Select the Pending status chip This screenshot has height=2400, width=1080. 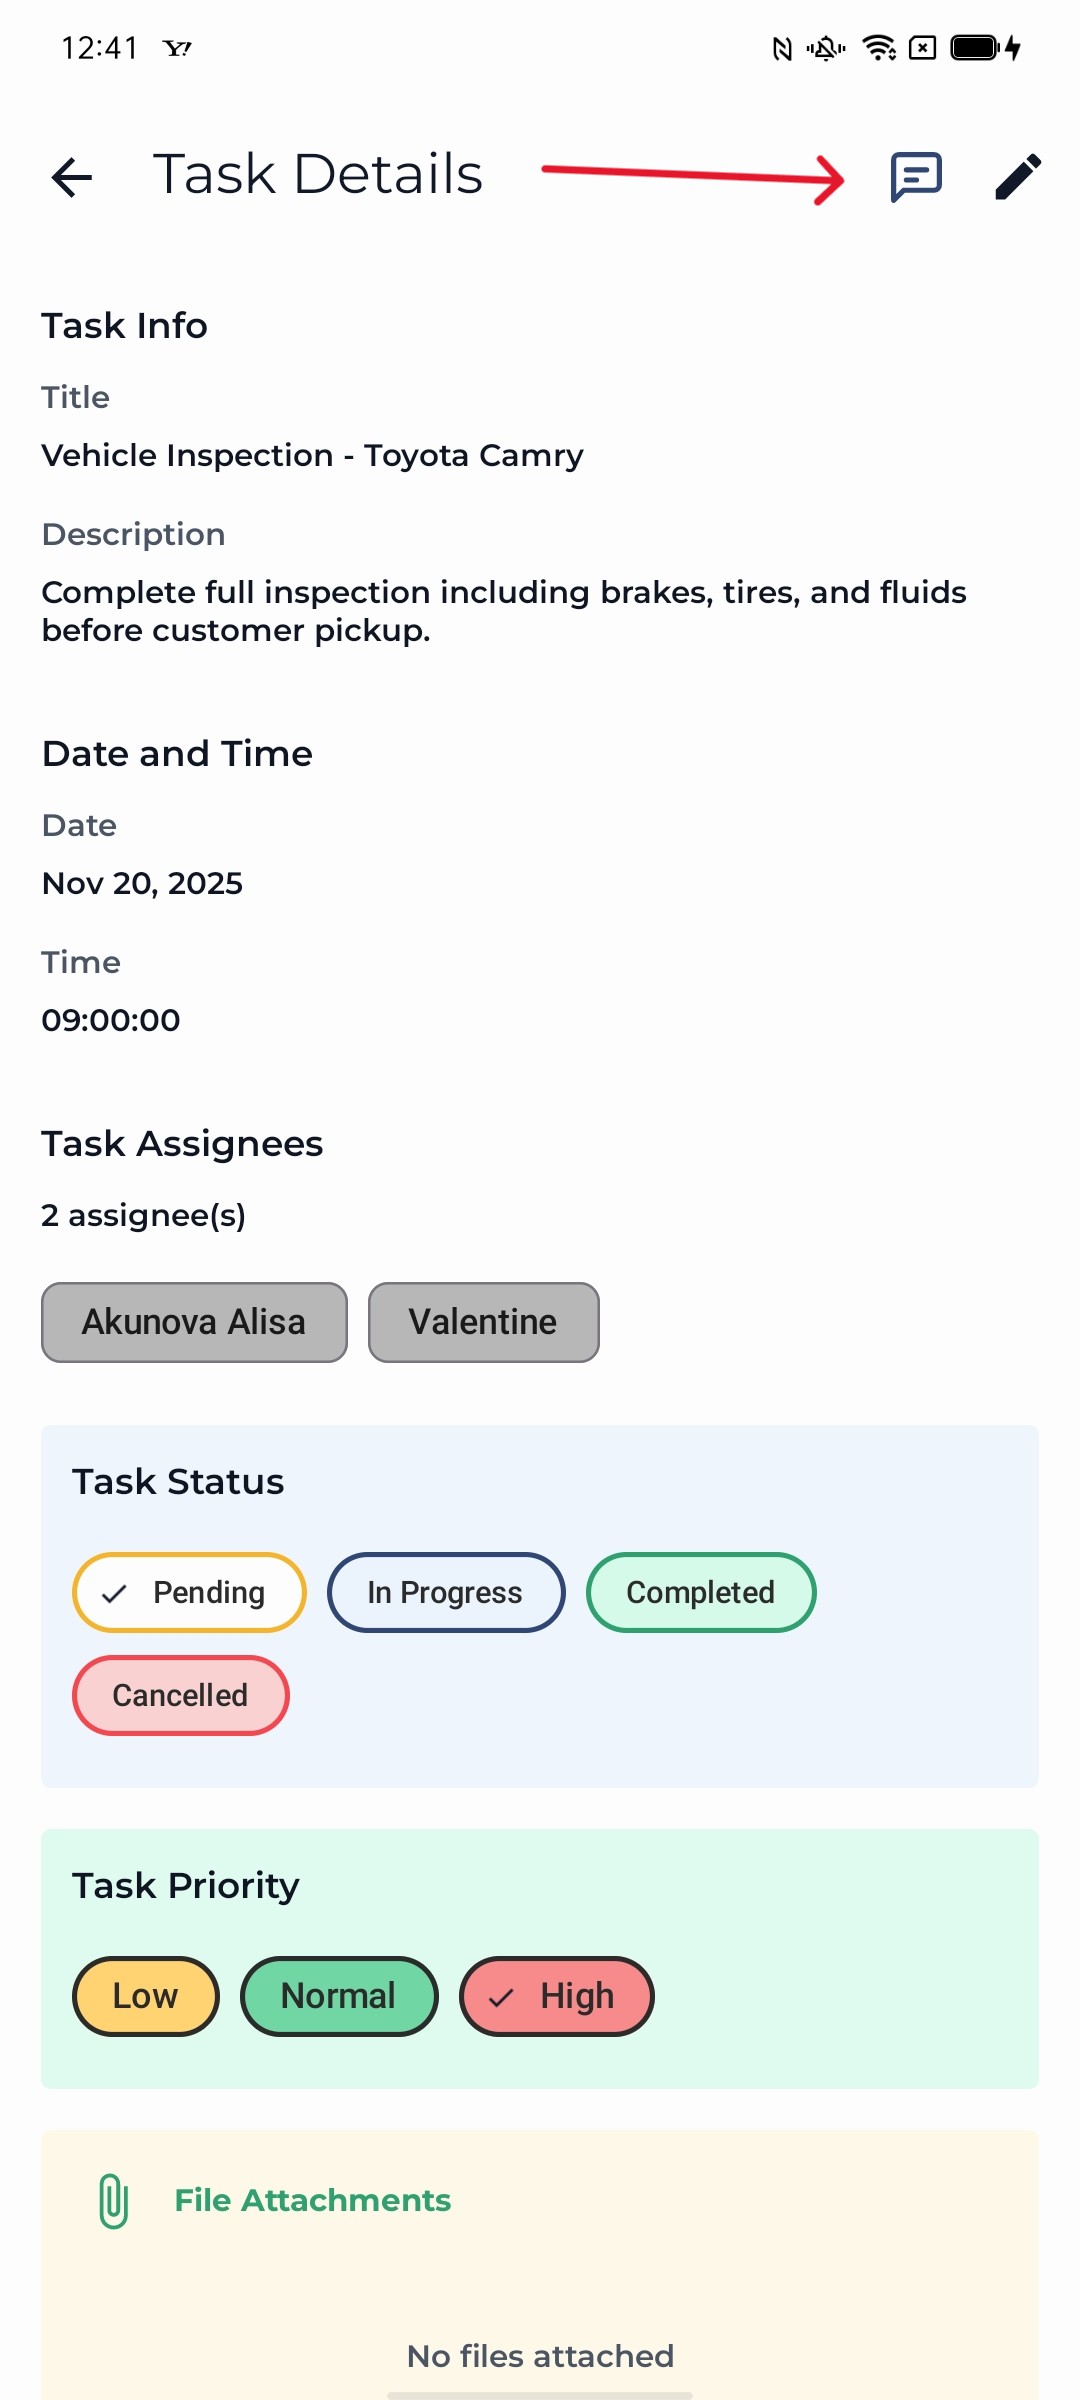tap(189, 1592)
